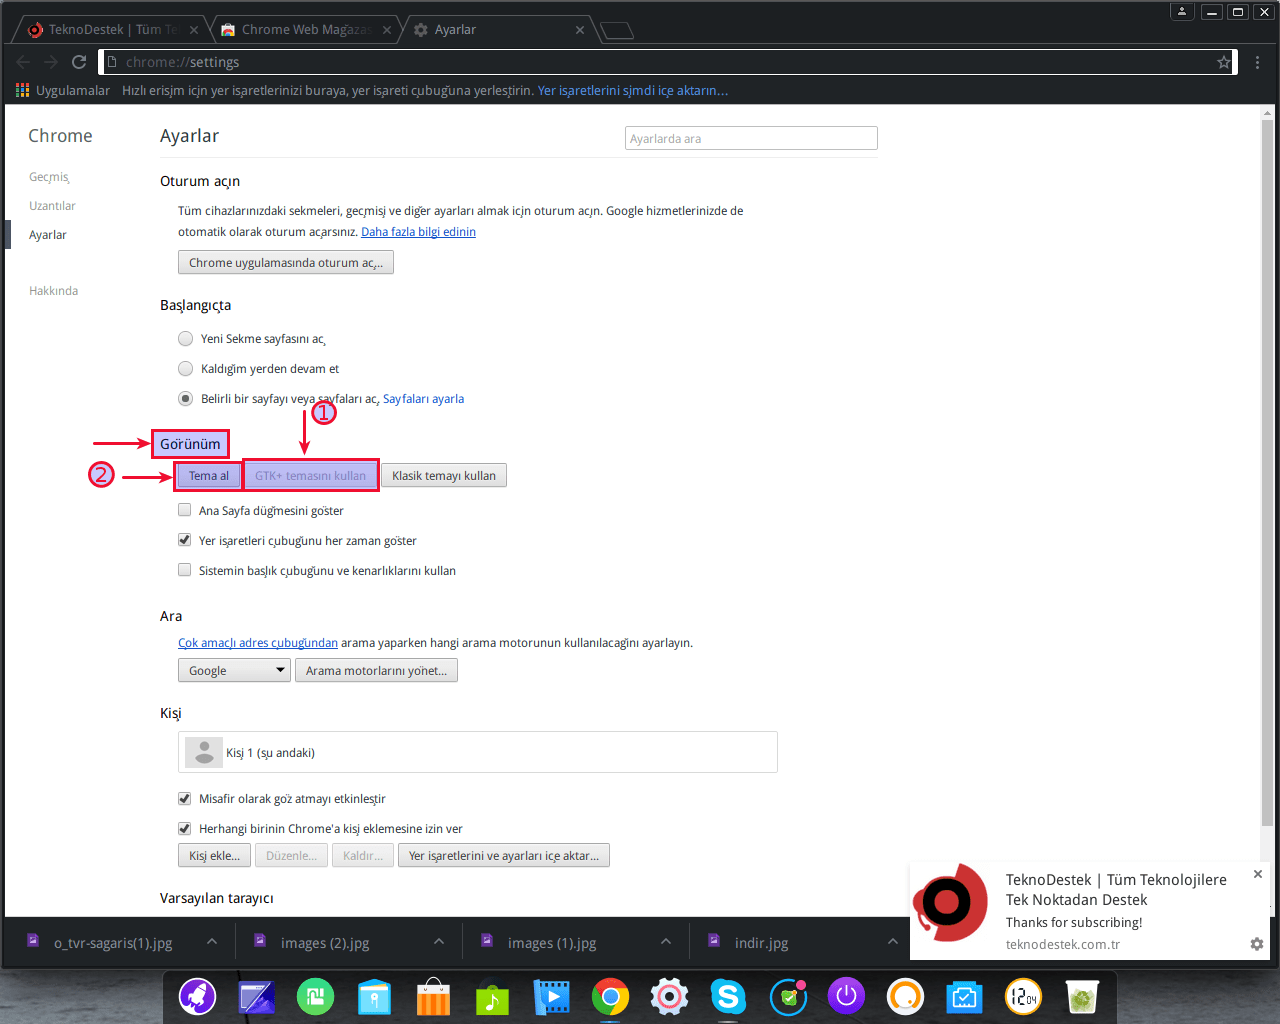Viewport: 1280px width, 1024px height.
Task: Select 'Kaldığım yerden devam et' radio option
Action: point(185,369)
